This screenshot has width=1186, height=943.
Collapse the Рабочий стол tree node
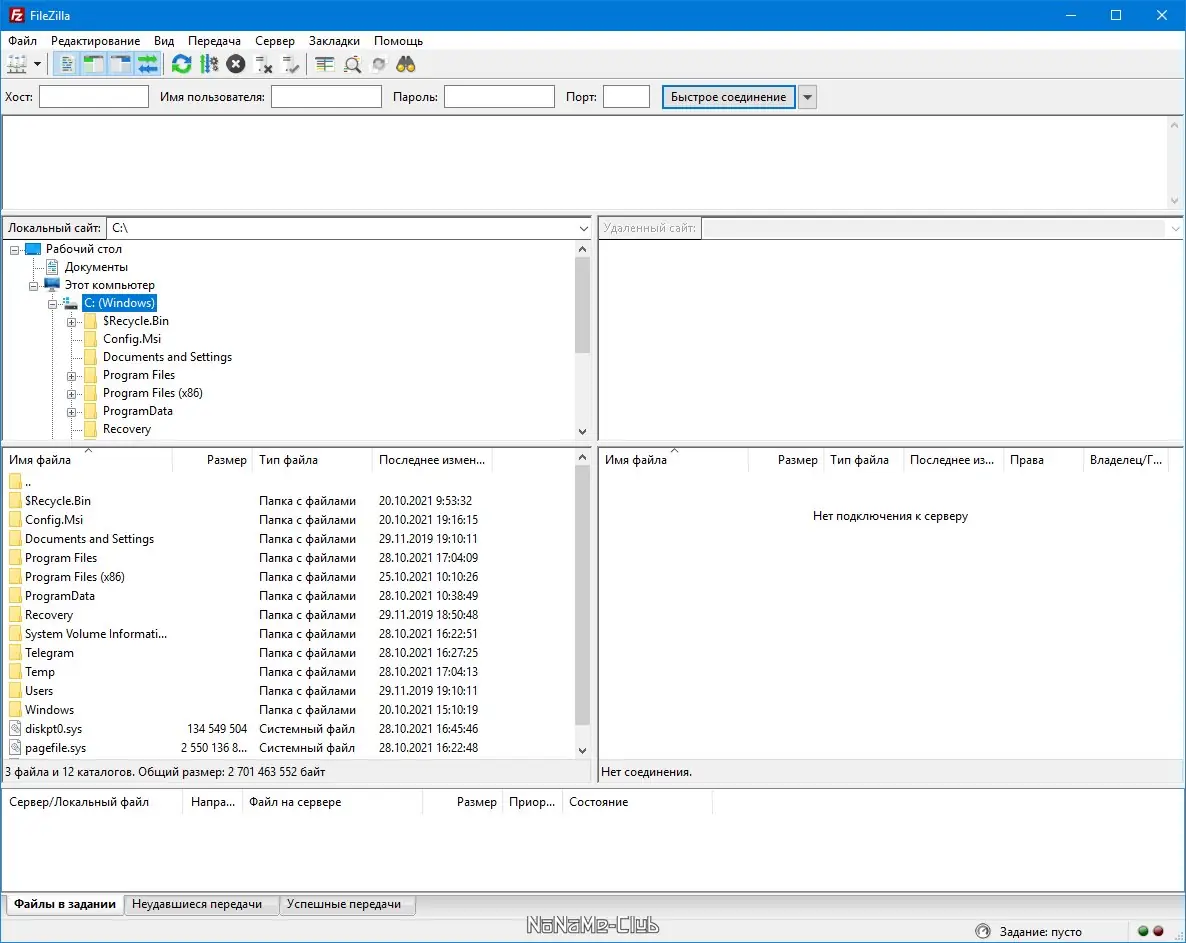click(x=14, y=250)
